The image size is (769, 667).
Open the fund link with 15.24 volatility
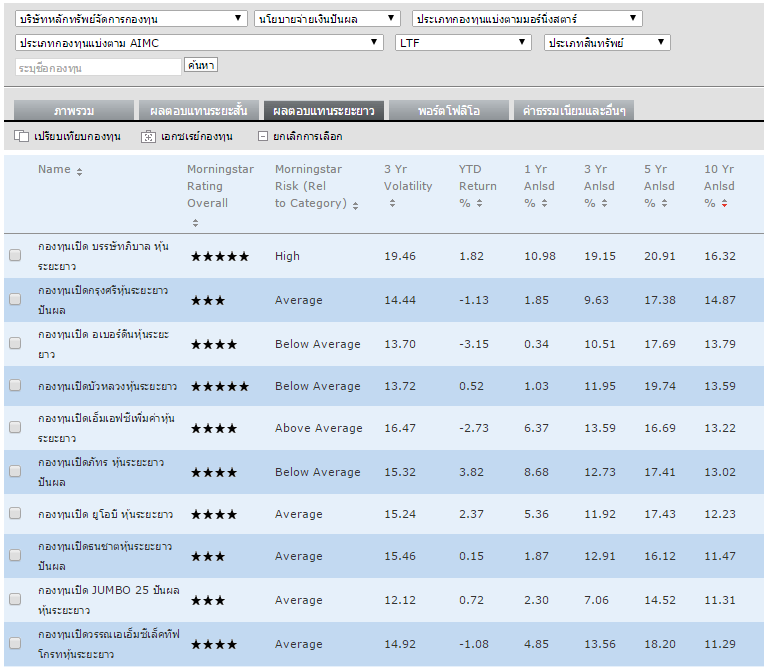(x=105, y=514)
